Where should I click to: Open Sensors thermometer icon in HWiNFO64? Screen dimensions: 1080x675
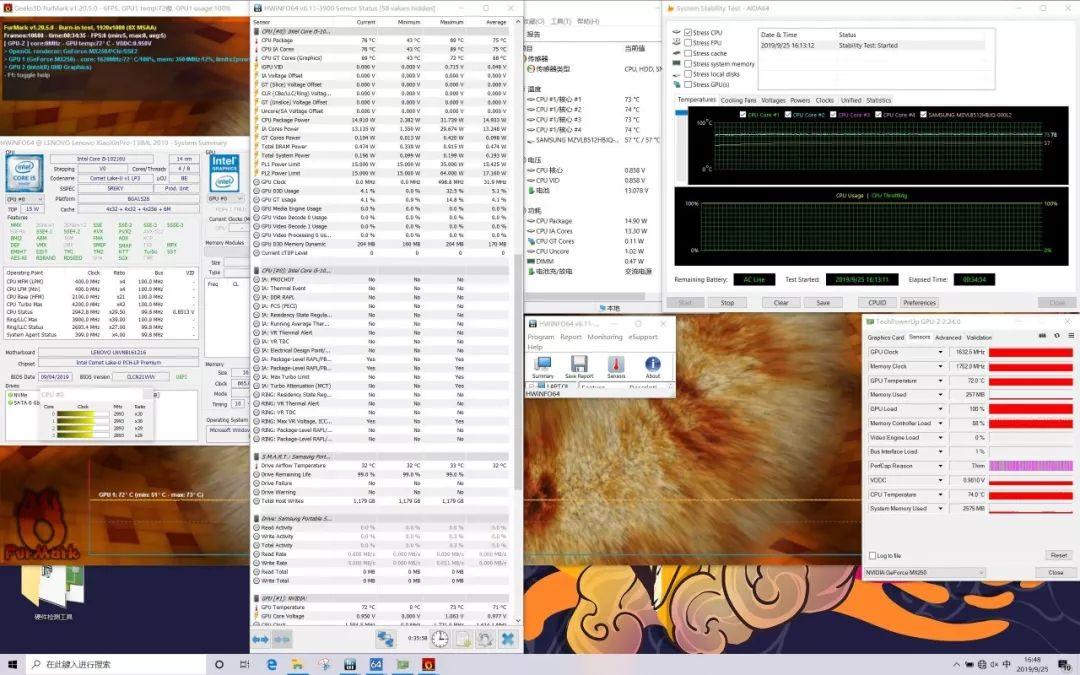[616, 367]
